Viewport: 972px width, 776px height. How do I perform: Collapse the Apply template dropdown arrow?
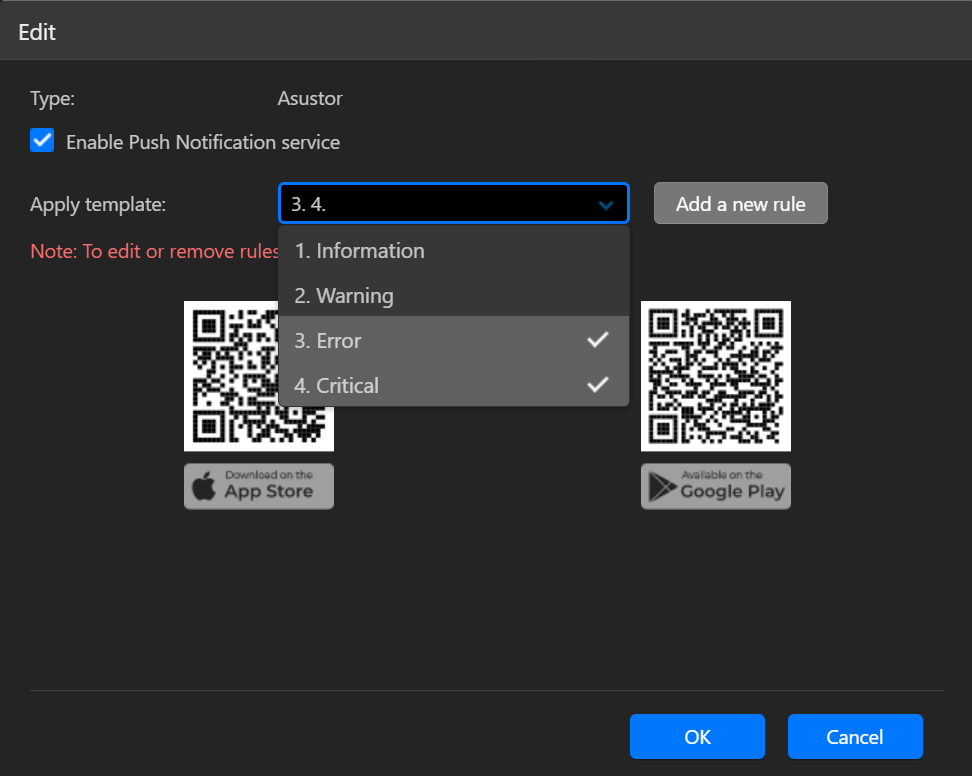click(x=606, y=205)
